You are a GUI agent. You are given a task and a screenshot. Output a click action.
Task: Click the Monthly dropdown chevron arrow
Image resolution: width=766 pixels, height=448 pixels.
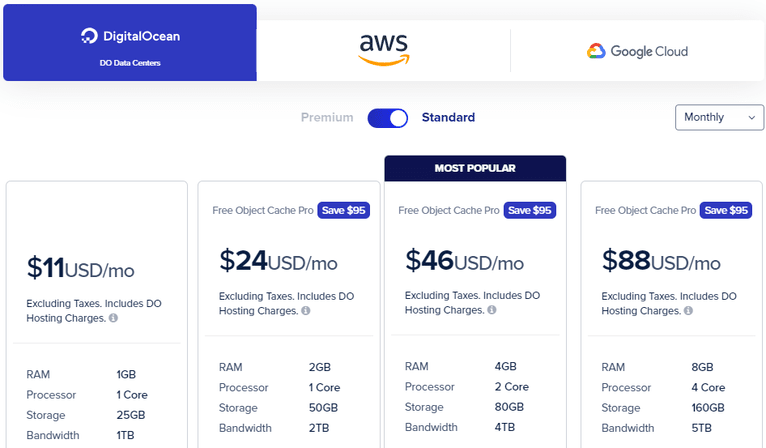pyautogui.click(x=751, y=118)
